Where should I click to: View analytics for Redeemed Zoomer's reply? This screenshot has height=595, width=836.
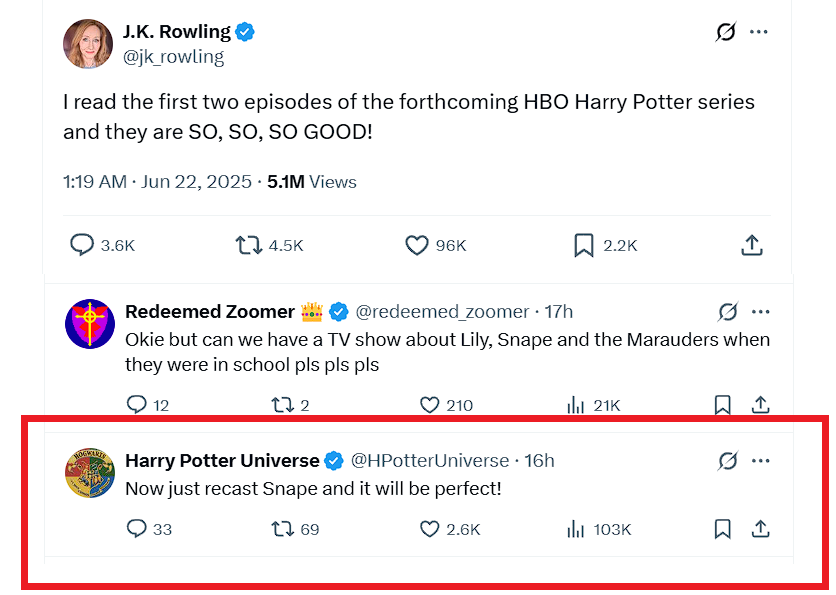[x=576, y=405]
